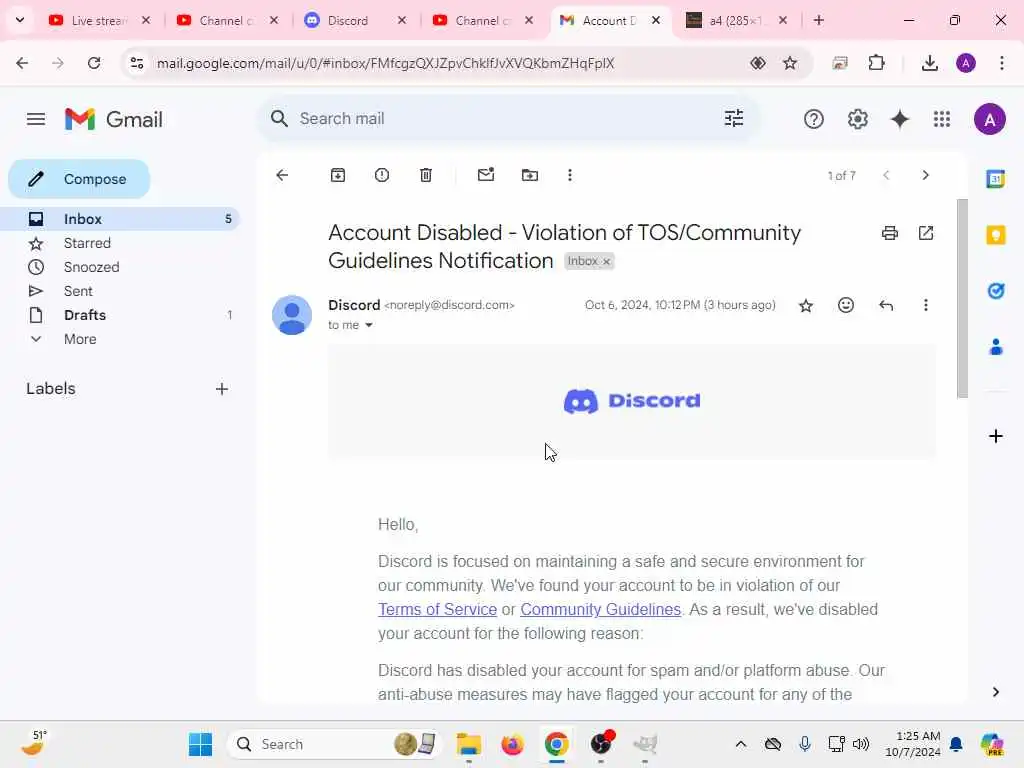The width and height of the screenshot is (1024, 768).
Task: Report this email as spam
Action: (x=382, y=175)
